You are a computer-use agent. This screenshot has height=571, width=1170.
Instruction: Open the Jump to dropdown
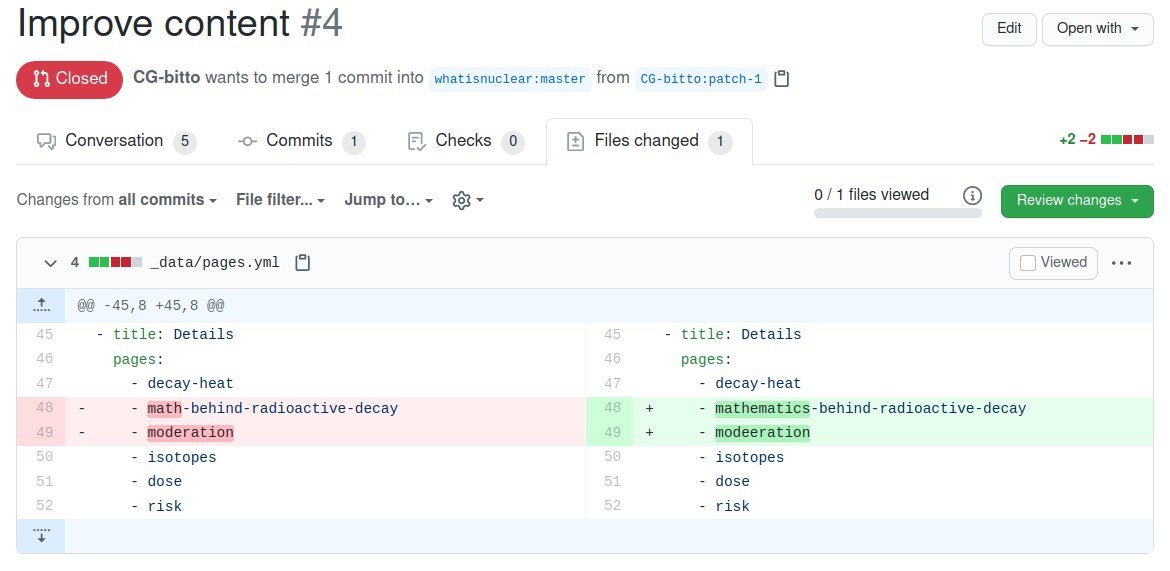[x=389, y=200]
